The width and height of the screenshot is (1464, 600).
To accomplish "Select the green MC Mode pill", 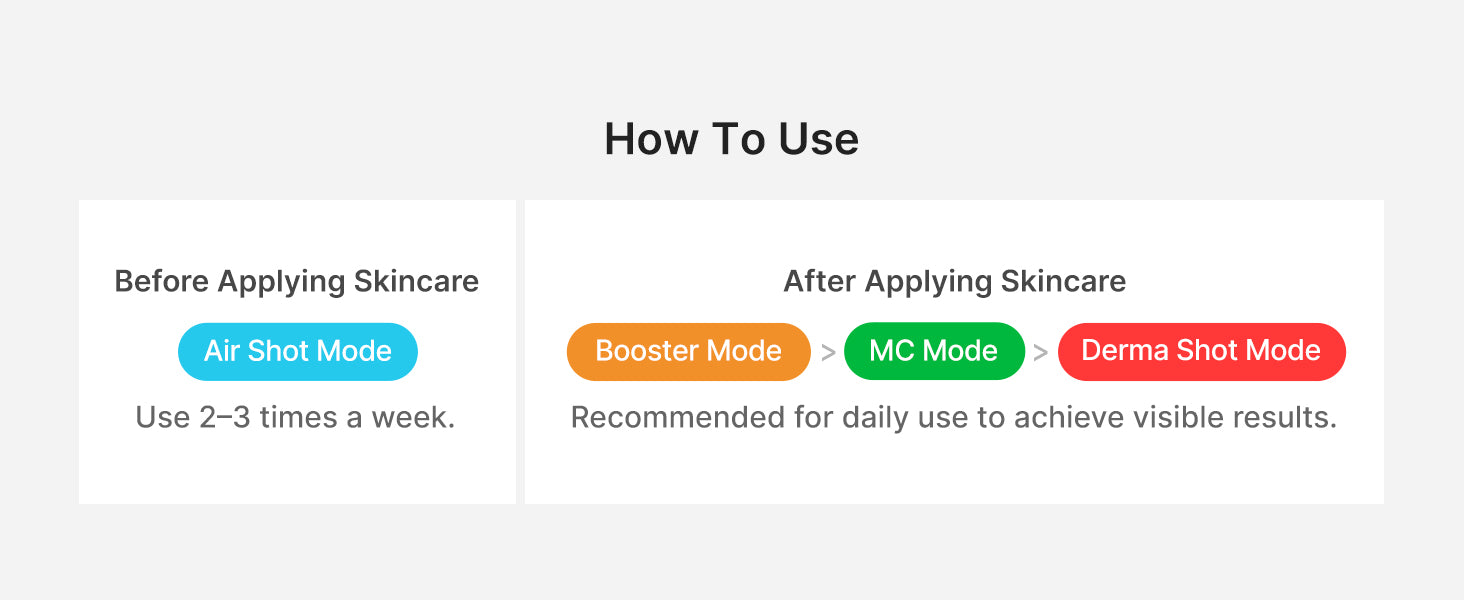I will (934, 351).
